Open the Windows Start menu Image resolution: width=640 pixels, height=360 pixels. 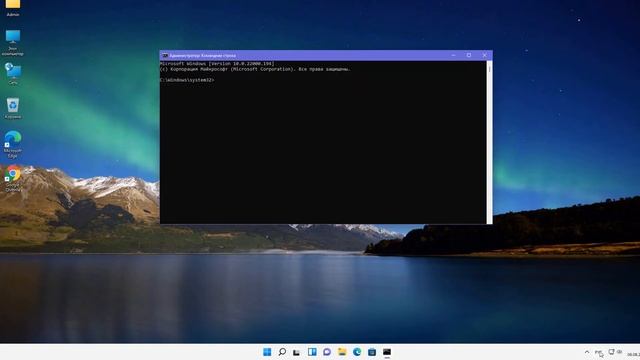(x=267, y=352)
